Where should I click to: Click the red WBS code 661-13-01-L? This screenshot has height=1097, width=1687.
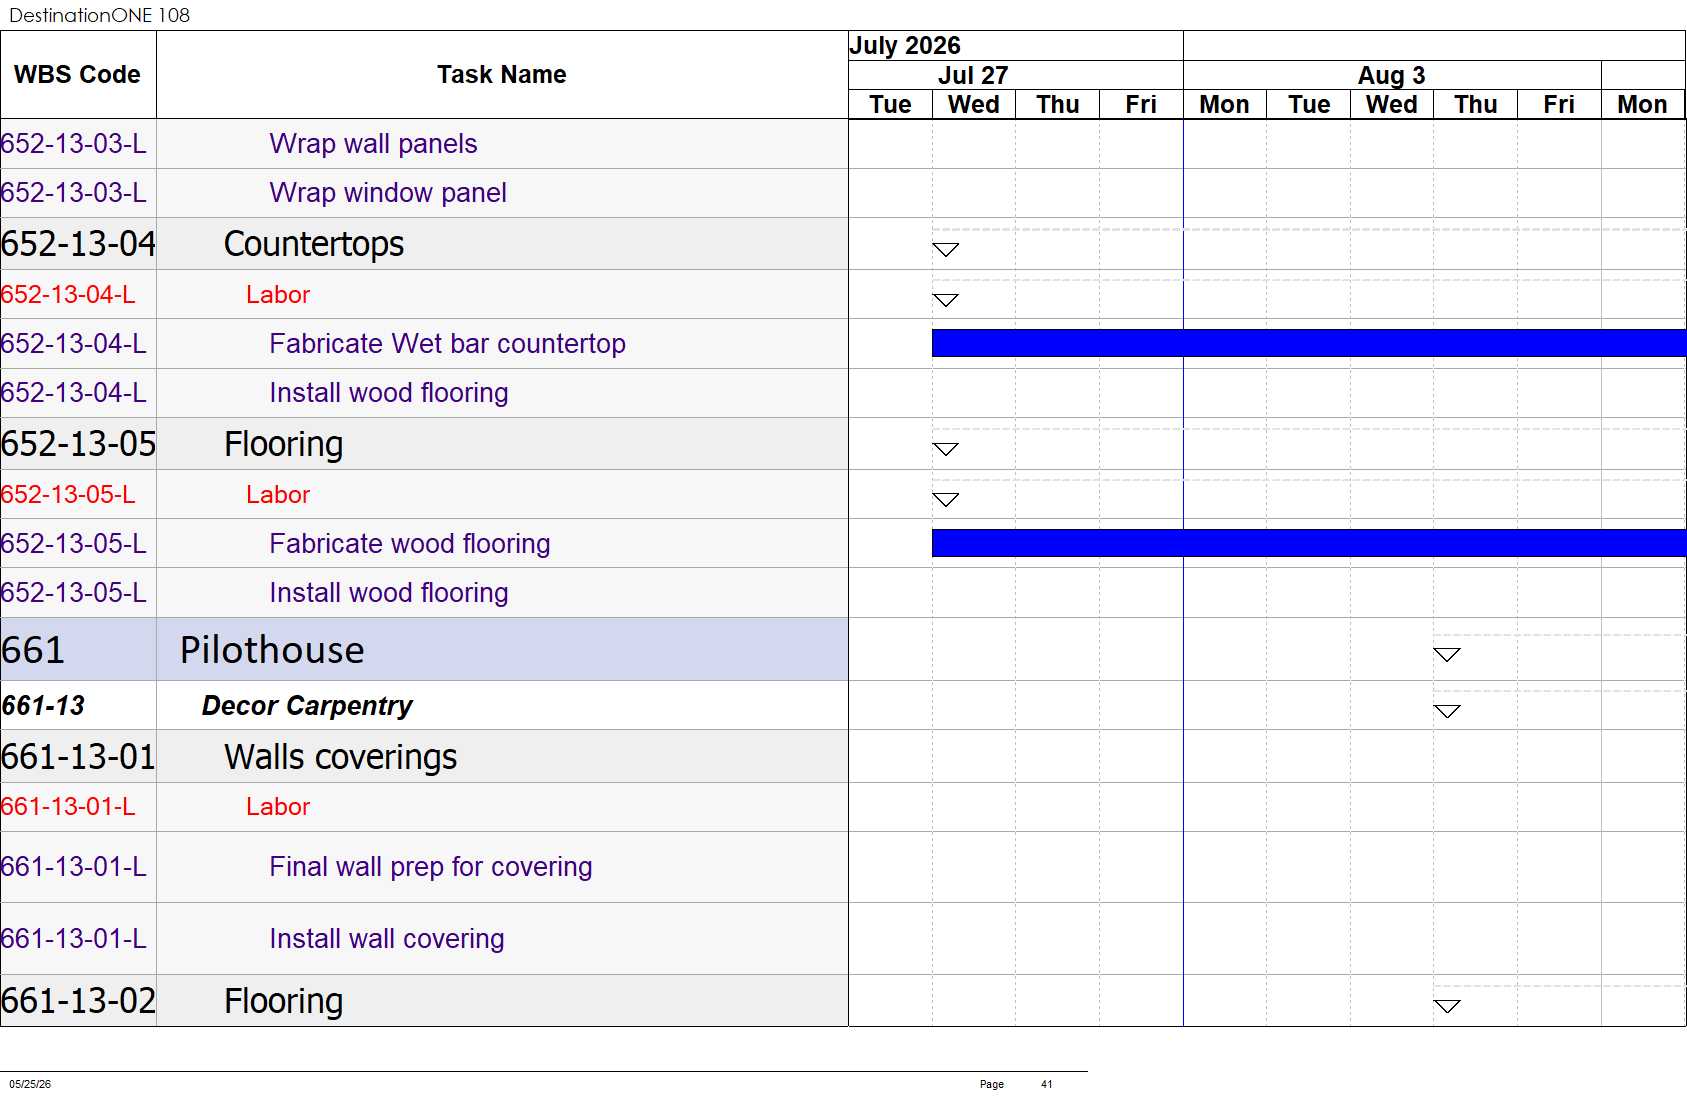pos(68,807)
